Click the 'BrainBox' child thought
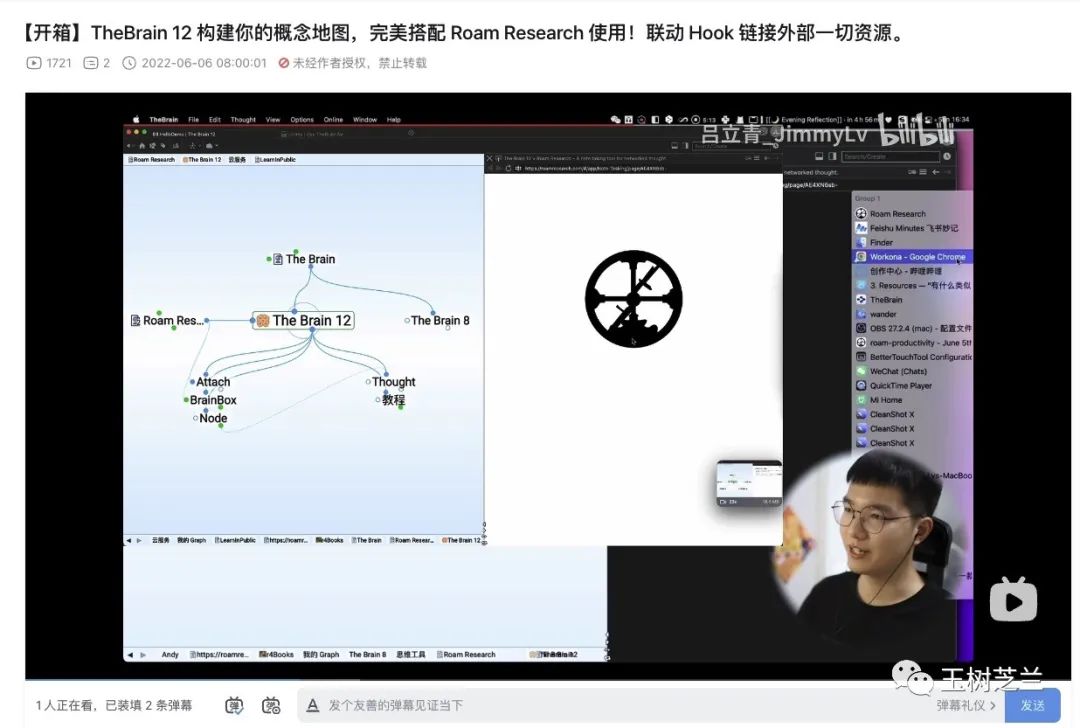Image resolution: width=1080 pixels, height=728 pixels. click(213, 400)
